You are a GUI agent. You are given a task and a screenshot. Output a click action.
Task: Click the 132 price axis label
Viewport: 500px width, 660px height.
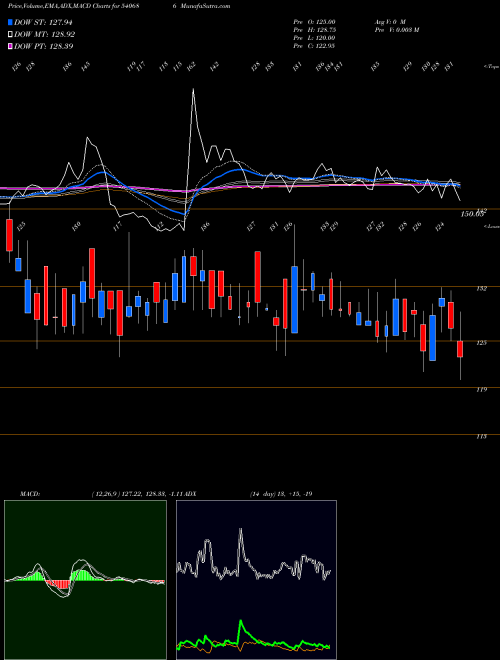481,289
